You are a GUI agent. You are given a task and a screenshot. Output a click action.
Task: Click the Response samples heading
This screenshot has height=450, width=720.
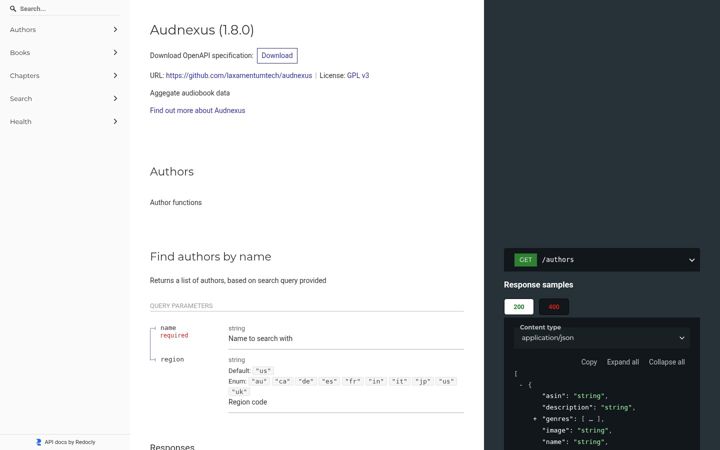[x=538, y=285]
